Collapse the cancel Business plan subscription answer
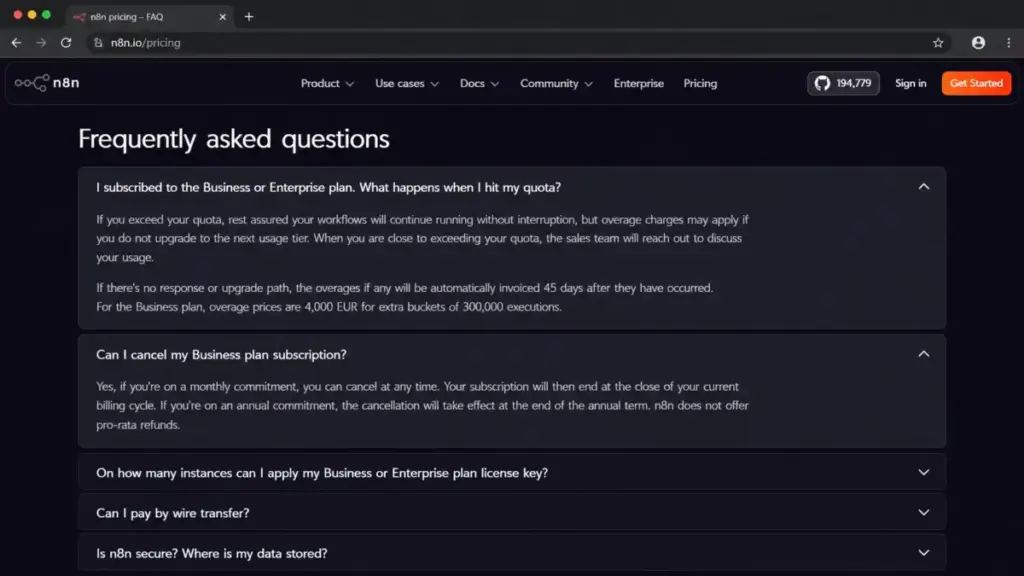This screenshot has width=1024, height=576. 923,354
